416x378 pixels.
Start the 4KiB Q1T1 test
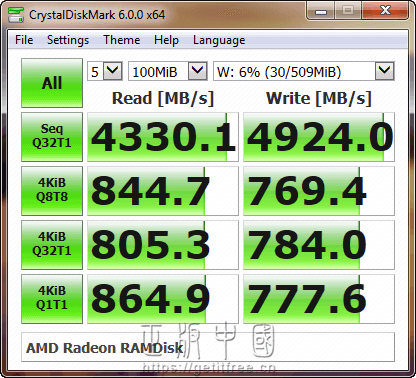click(x=52, y=299)
